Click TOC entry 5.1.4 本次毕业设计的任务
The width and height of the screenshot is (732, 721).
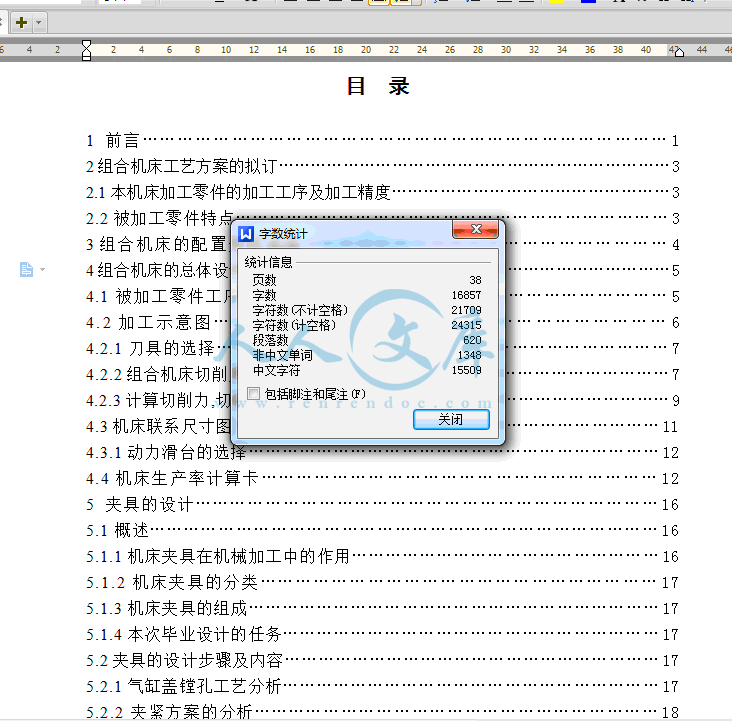[382, 635]
